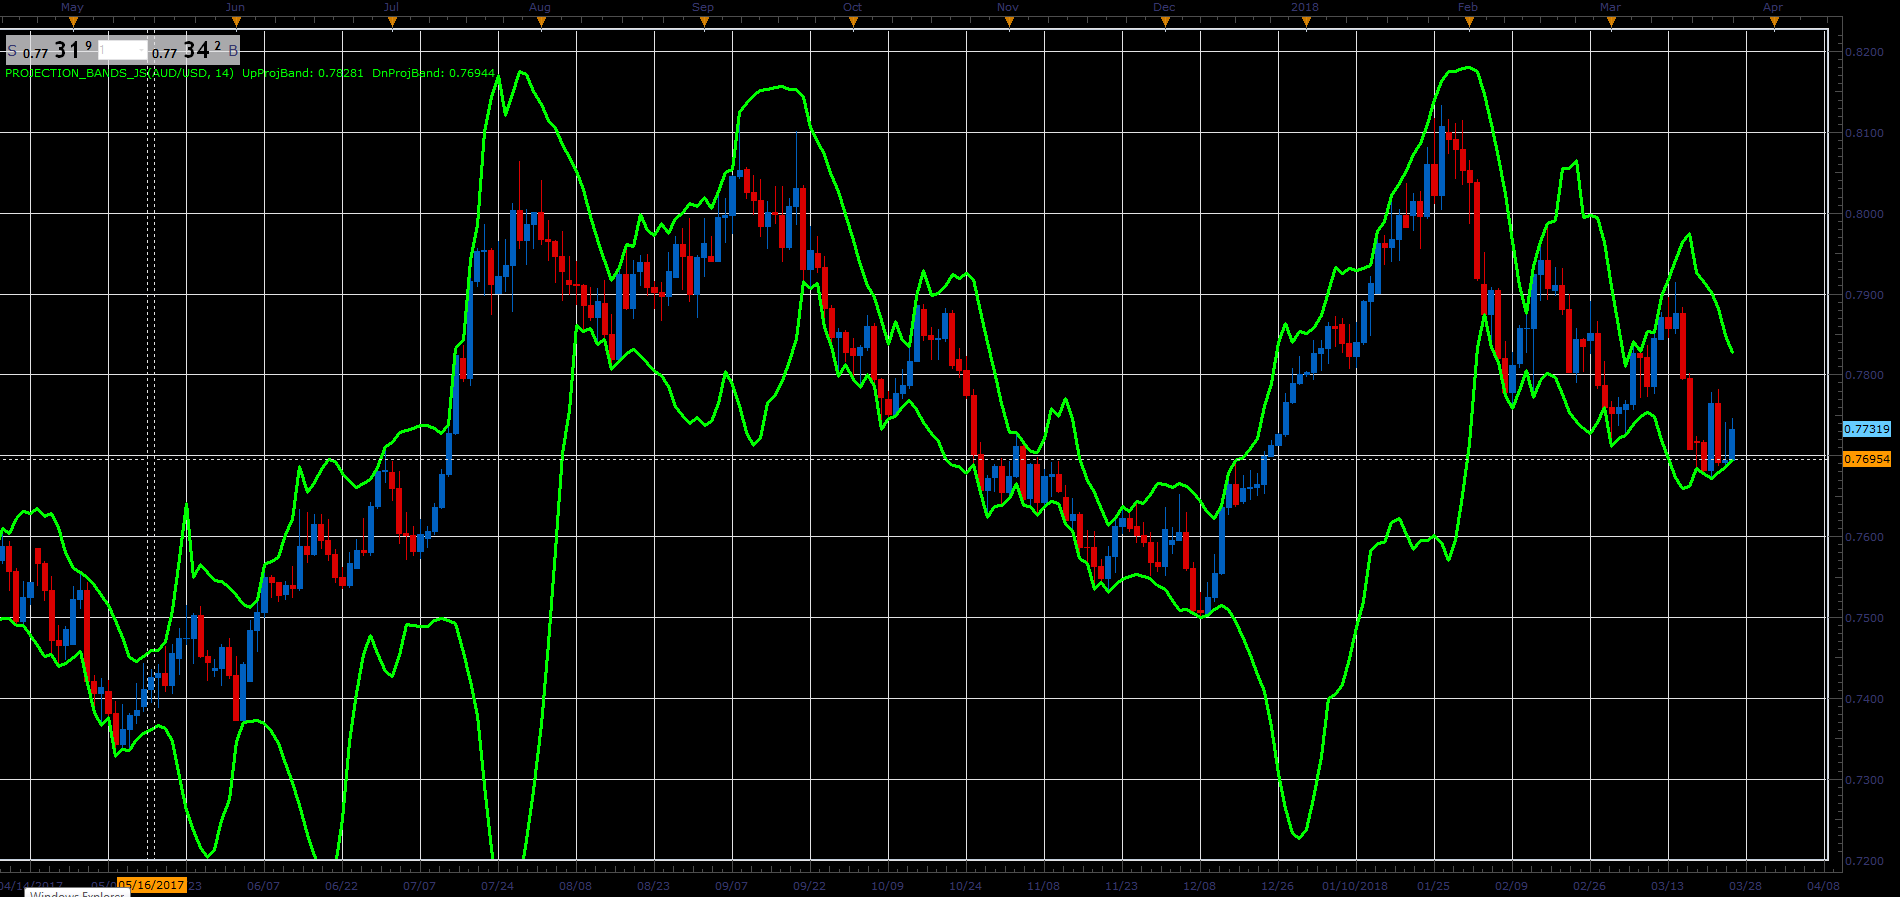Screen dimensions: 1900x897
Task: Click the 11/23 date axis label
Action: pyautogui.click(x=1122, y=886)
